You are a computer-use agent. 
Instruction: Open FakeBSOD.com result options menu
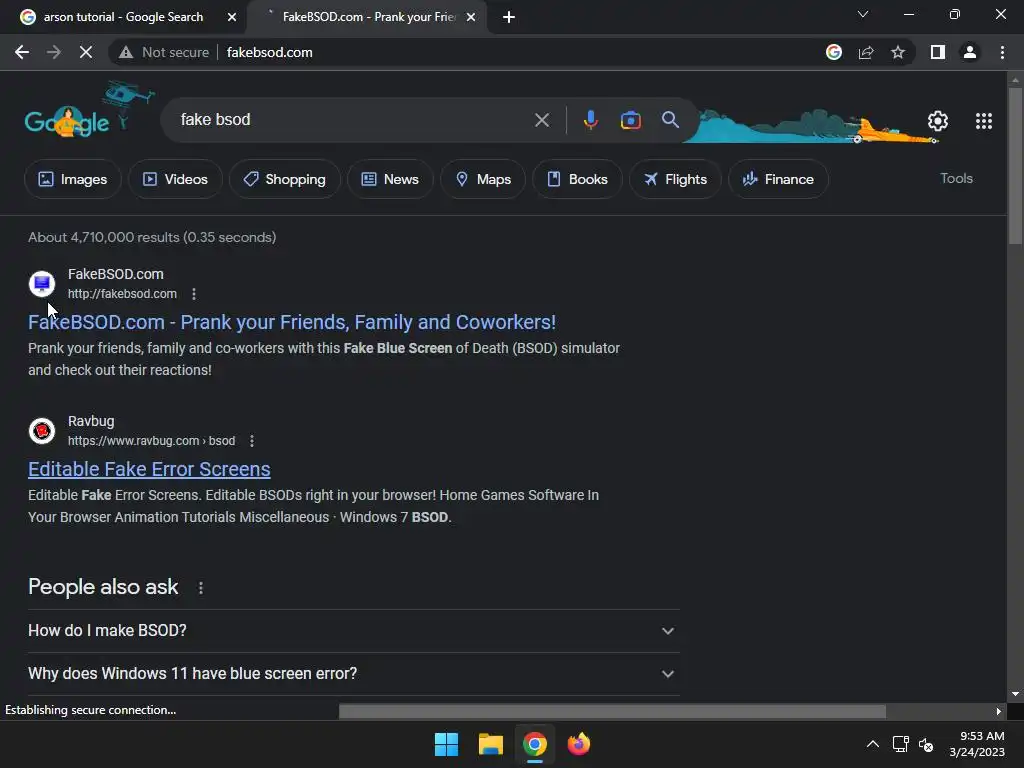point(194,294)
